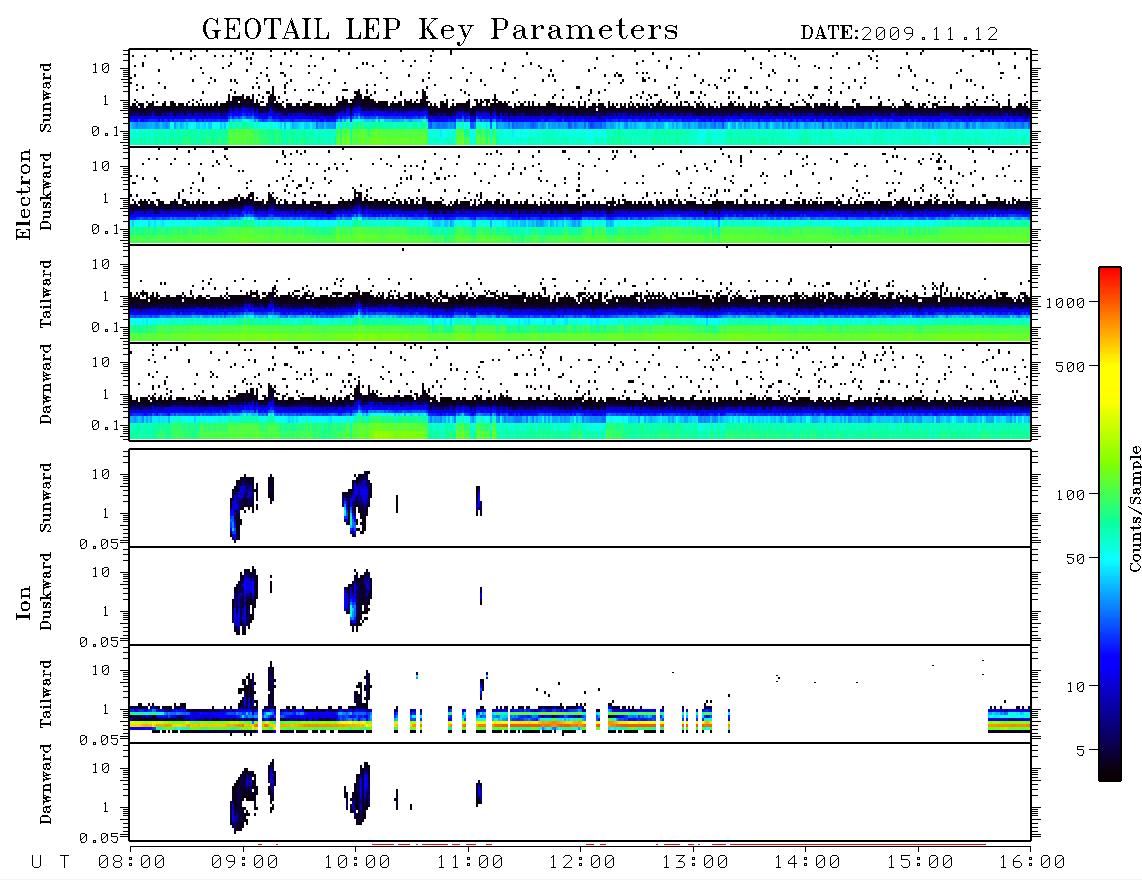Click the Electron "Sunward" panel label
This screenshot has height=880, width=1142.
pyautogui.click(x=46, y=98)
